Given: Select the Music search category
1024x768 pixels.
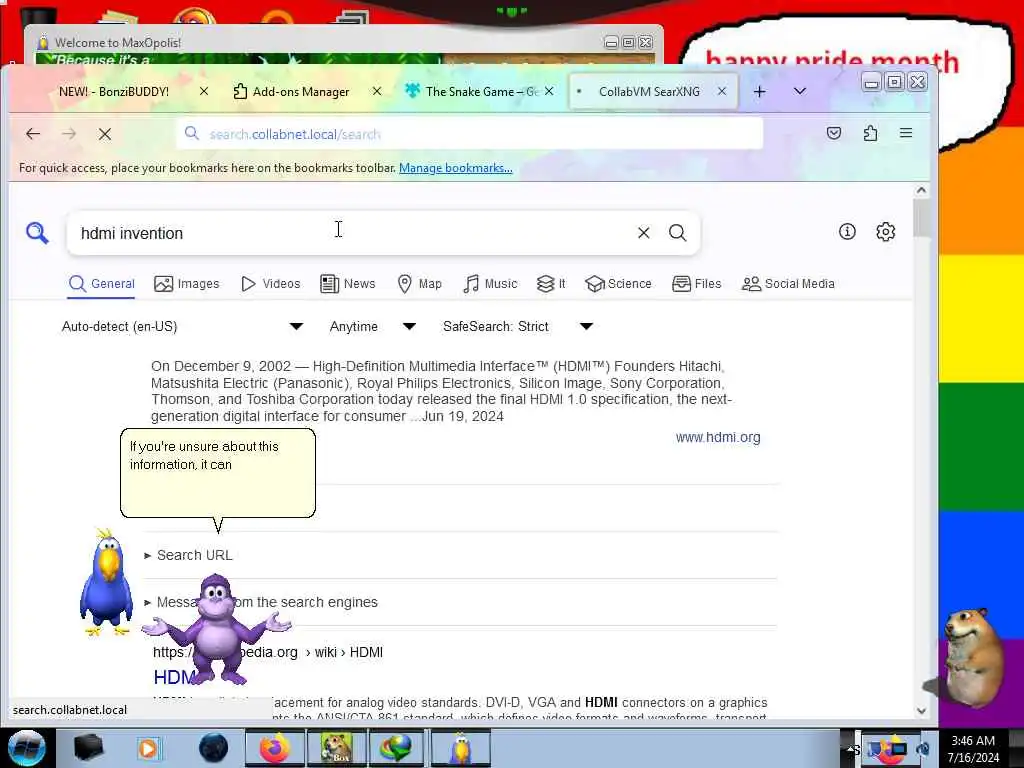Looking at the screenshot, I should [x=490, y=284].
